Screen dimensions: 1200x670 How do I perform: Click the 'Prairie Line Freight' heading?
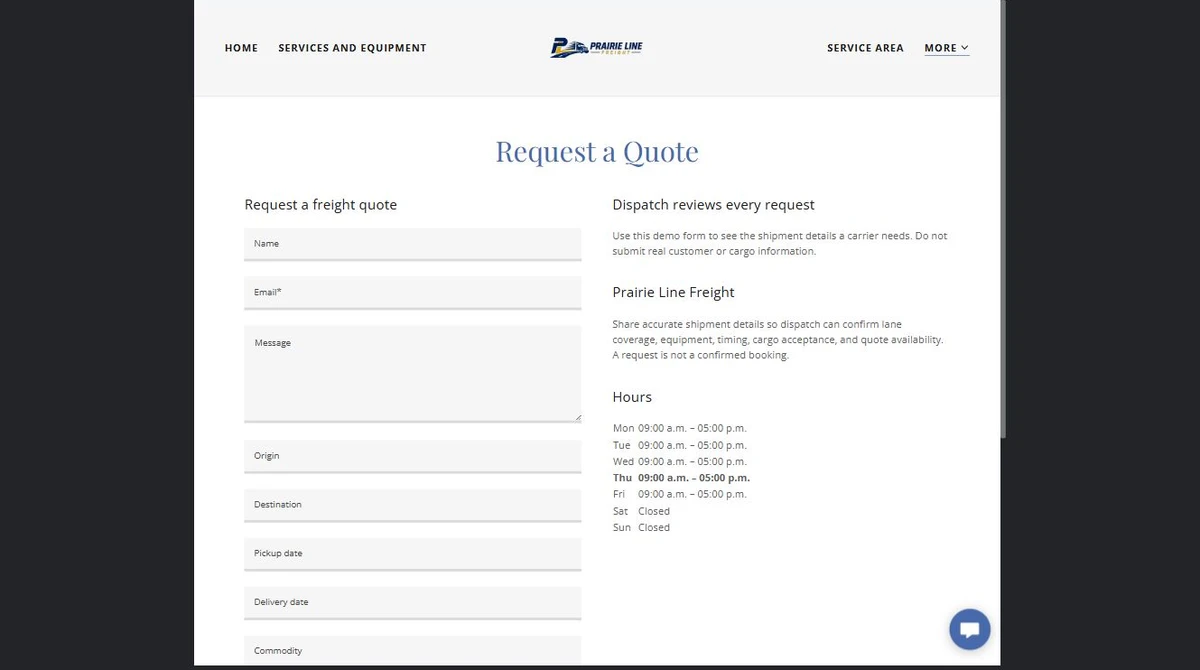(673, 293)
